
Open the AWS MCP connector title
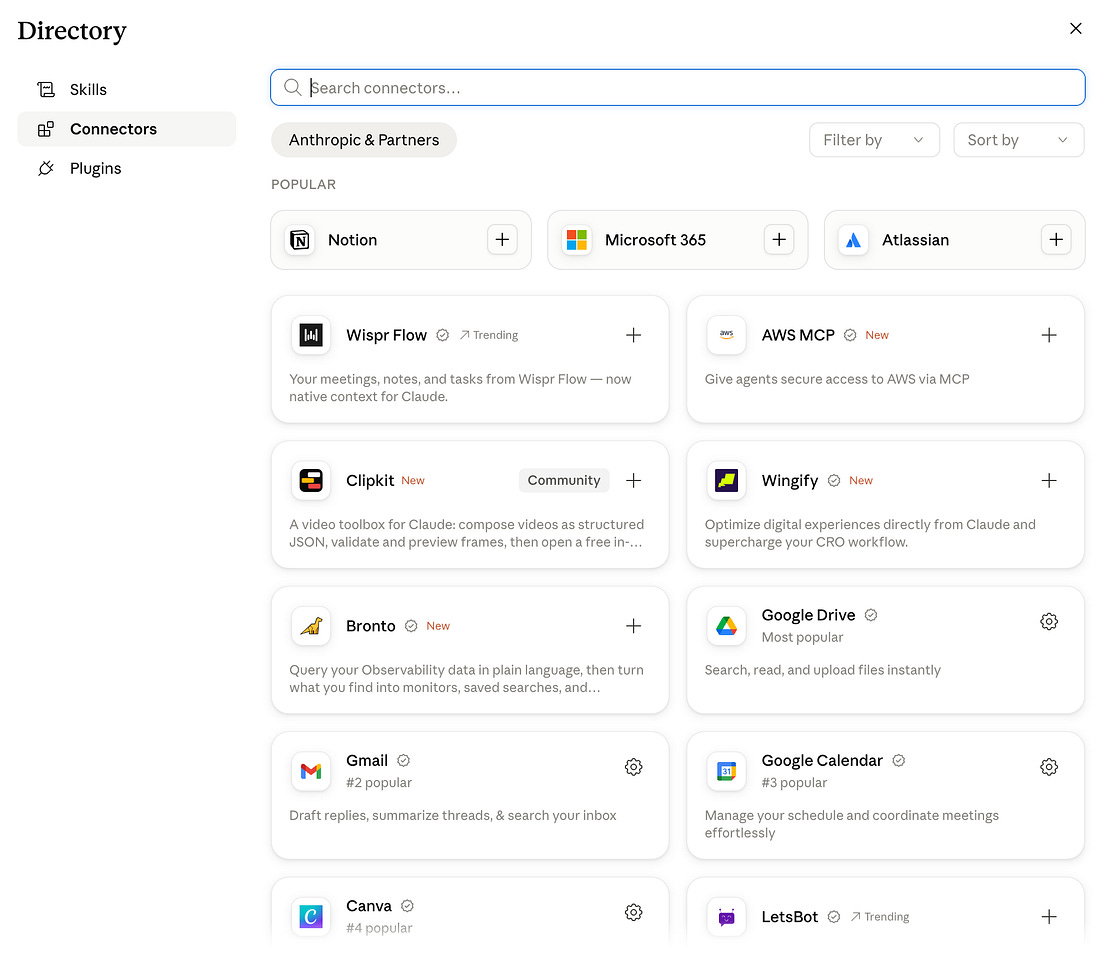pos(798,335)
